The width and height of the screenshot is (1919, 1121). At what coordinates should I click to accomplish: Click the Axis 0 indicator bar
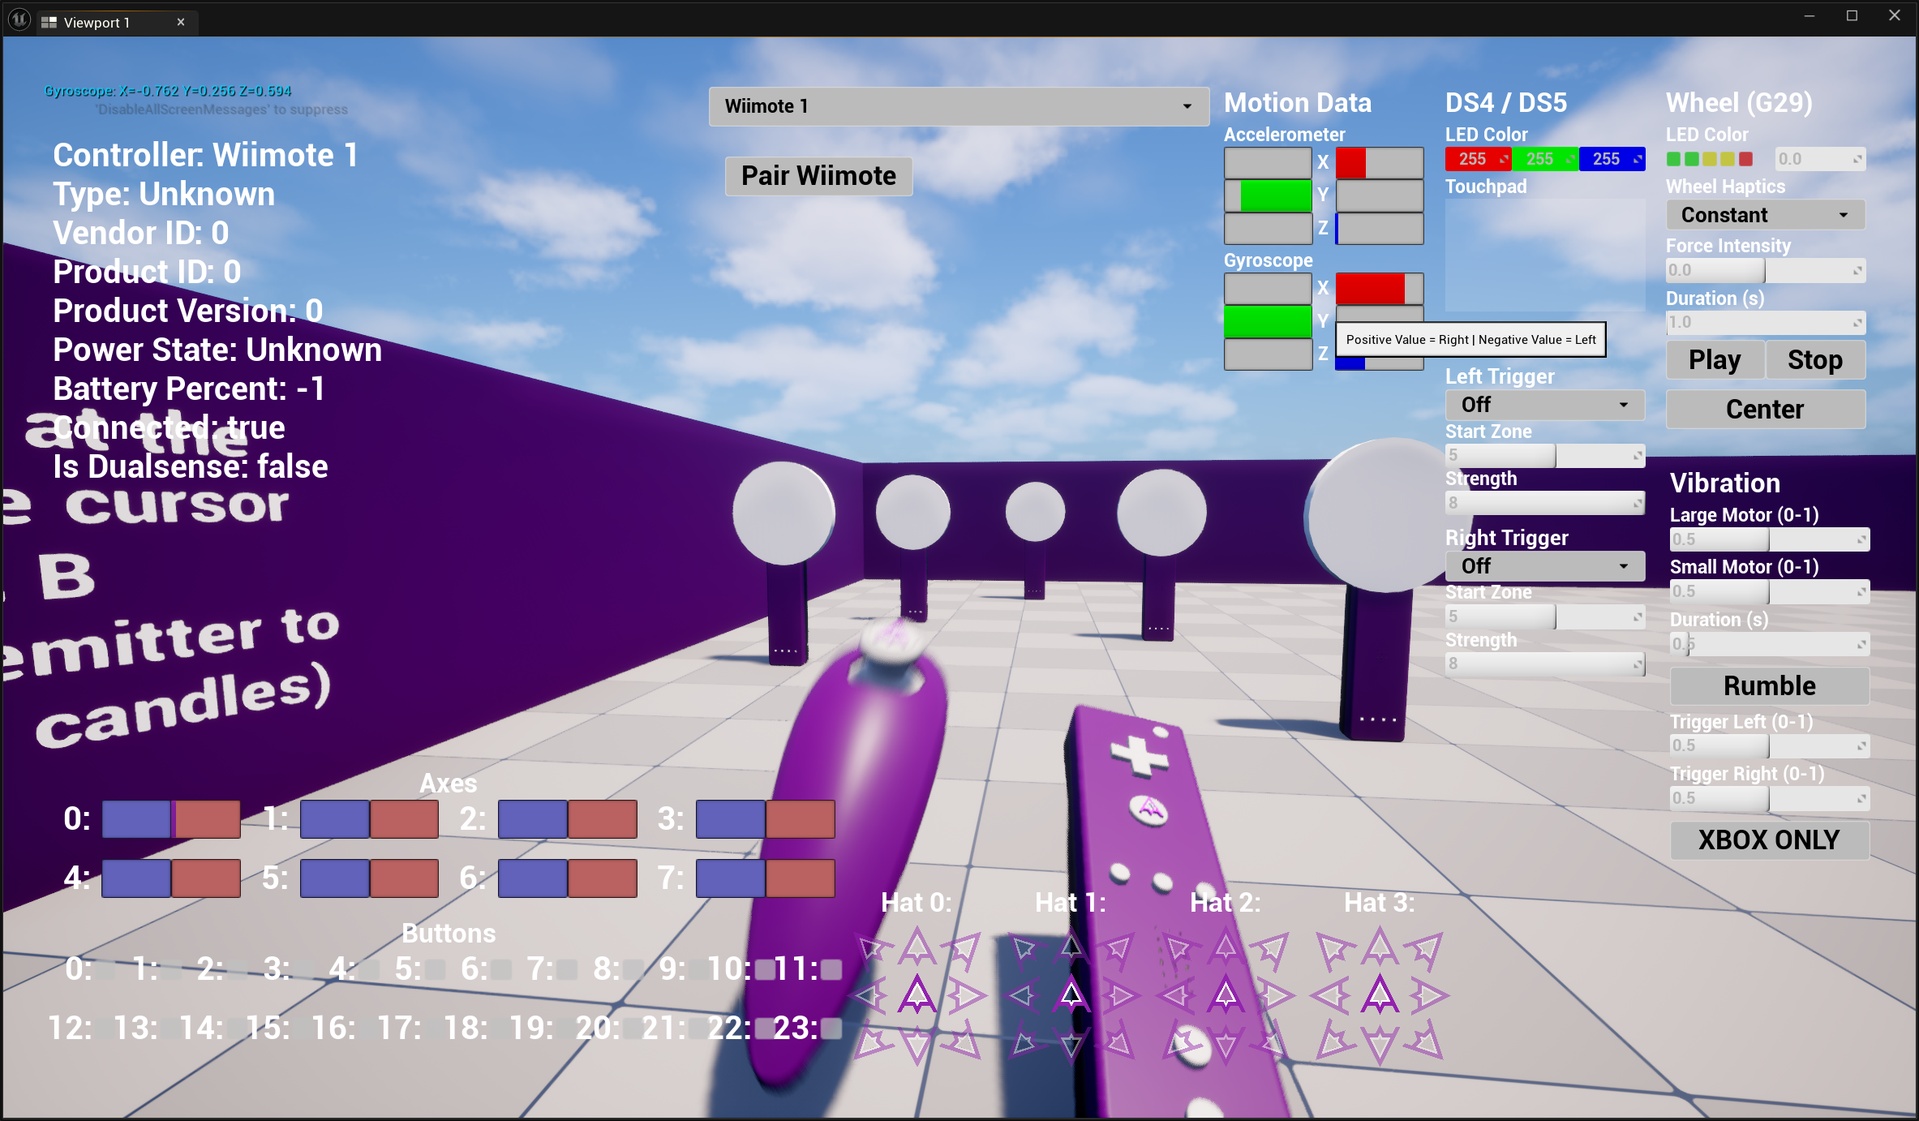click(171, 819)
